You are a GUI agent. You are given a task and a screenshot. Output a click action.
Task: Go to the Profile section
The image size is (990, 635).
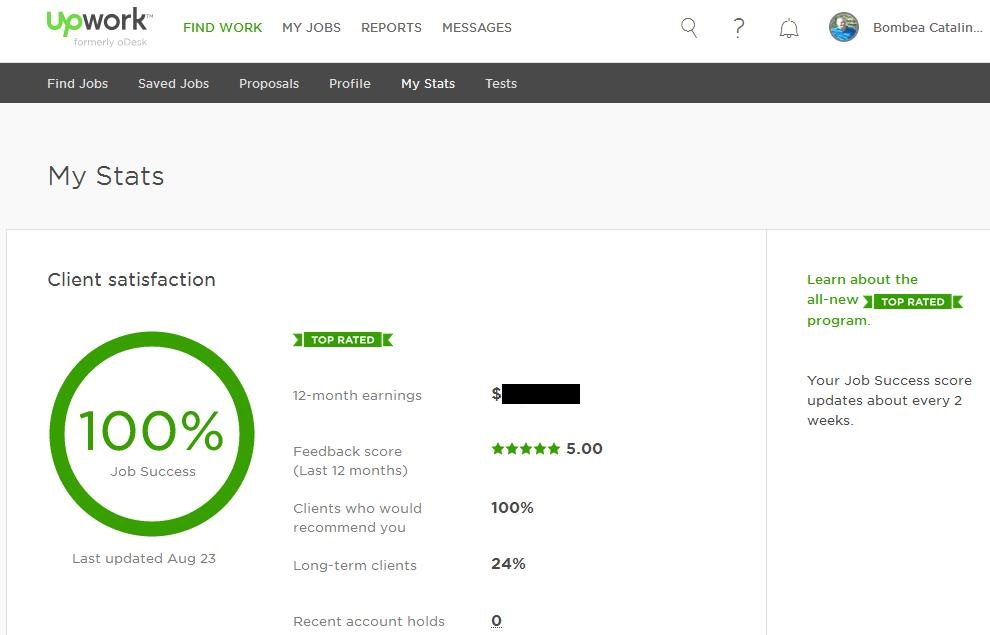pyautogui.click(x=349, y=83)
